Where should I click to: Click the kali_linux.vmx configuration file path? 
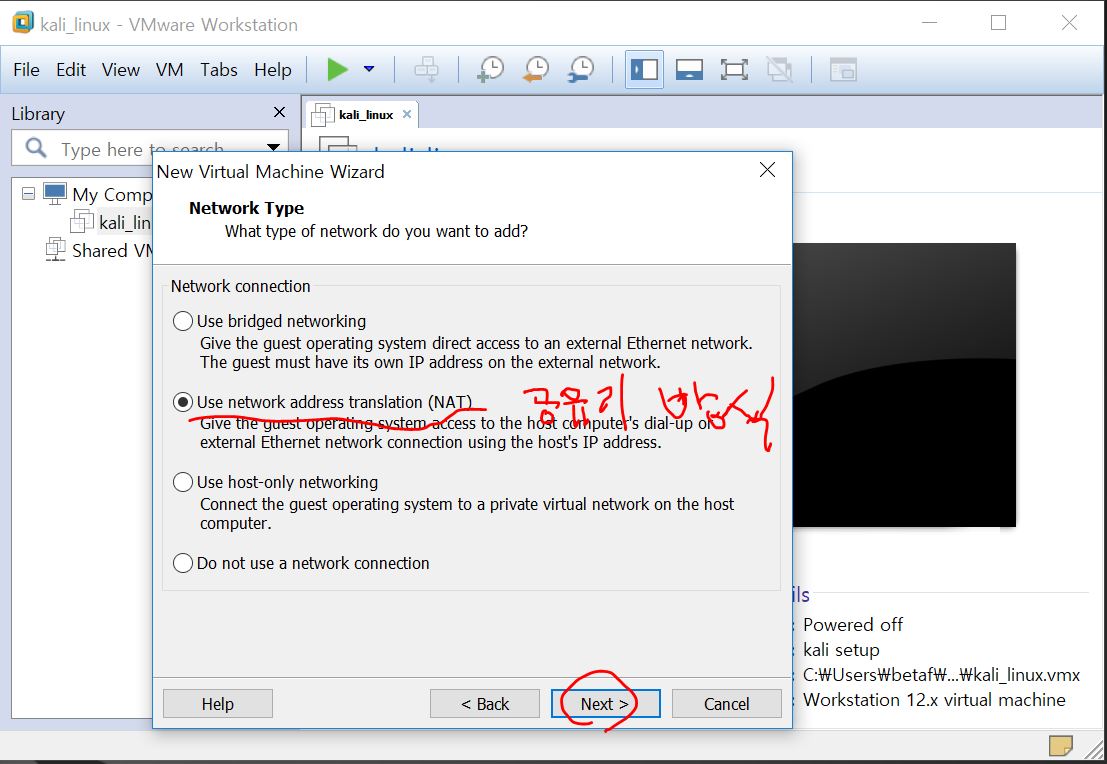click(941, 675)
